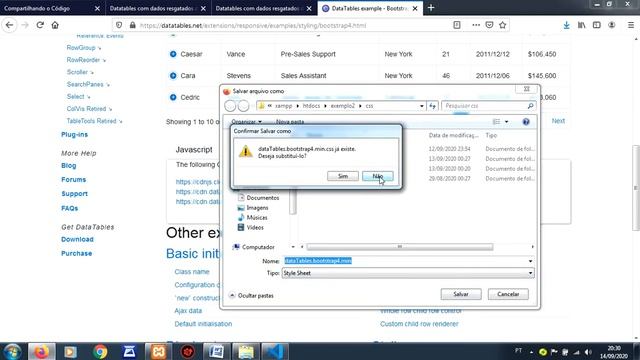Show the Firefox sidebars icon
This screenshot has height=360, width=640.
pyautogui.click(x=597, y=25)
